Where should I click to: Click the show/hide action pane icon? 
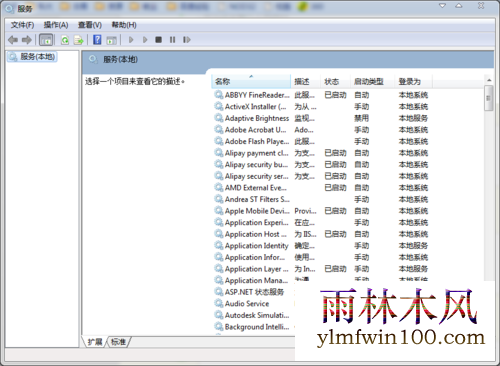(x=111, y=40)
